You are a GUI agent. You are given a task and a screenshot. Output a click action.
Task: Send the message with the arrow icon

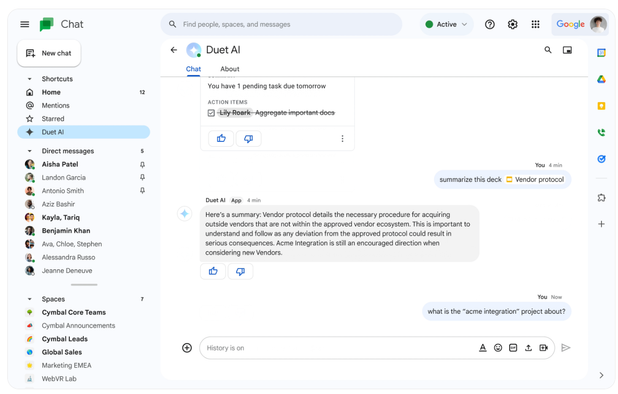tap(566, 348)
